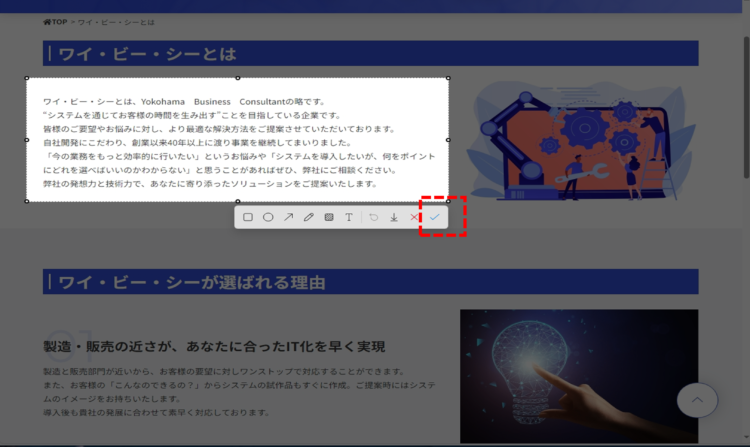This screenshot has width=750, height=447.
Task: Activate the text annotation tool
Action: click(349, 217)
